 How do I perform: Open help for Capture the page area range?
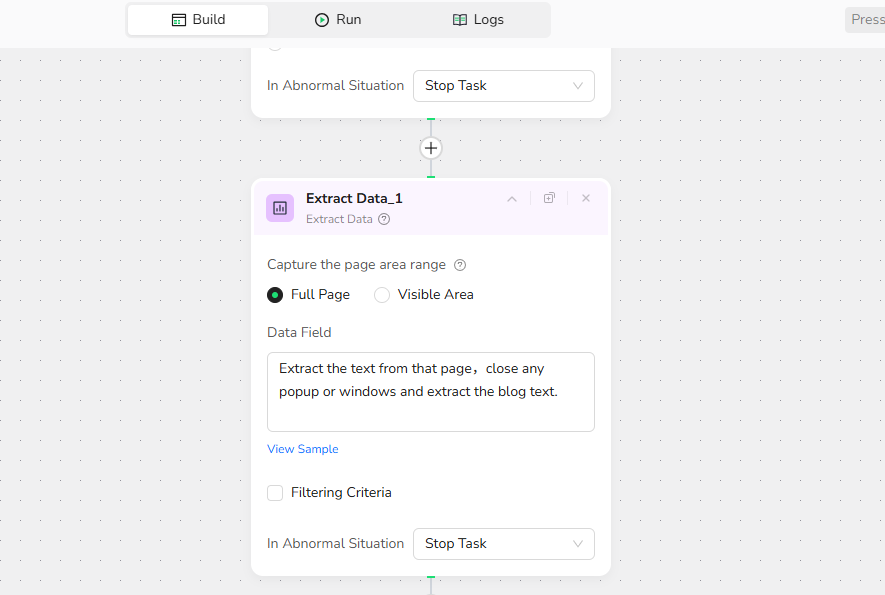[x=460, y=265]
